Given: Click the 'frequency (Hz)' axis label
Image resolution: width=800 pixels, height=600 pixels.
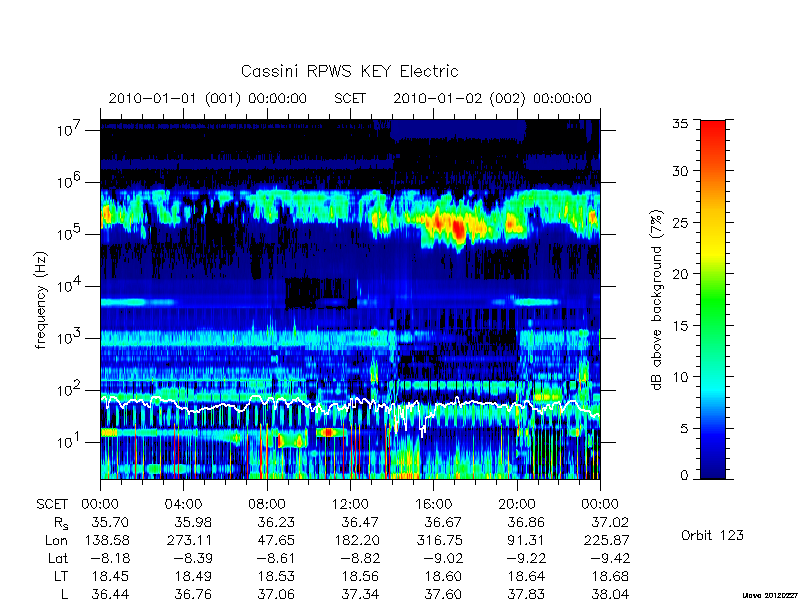Looking at the screenshot, I should 41,300.
